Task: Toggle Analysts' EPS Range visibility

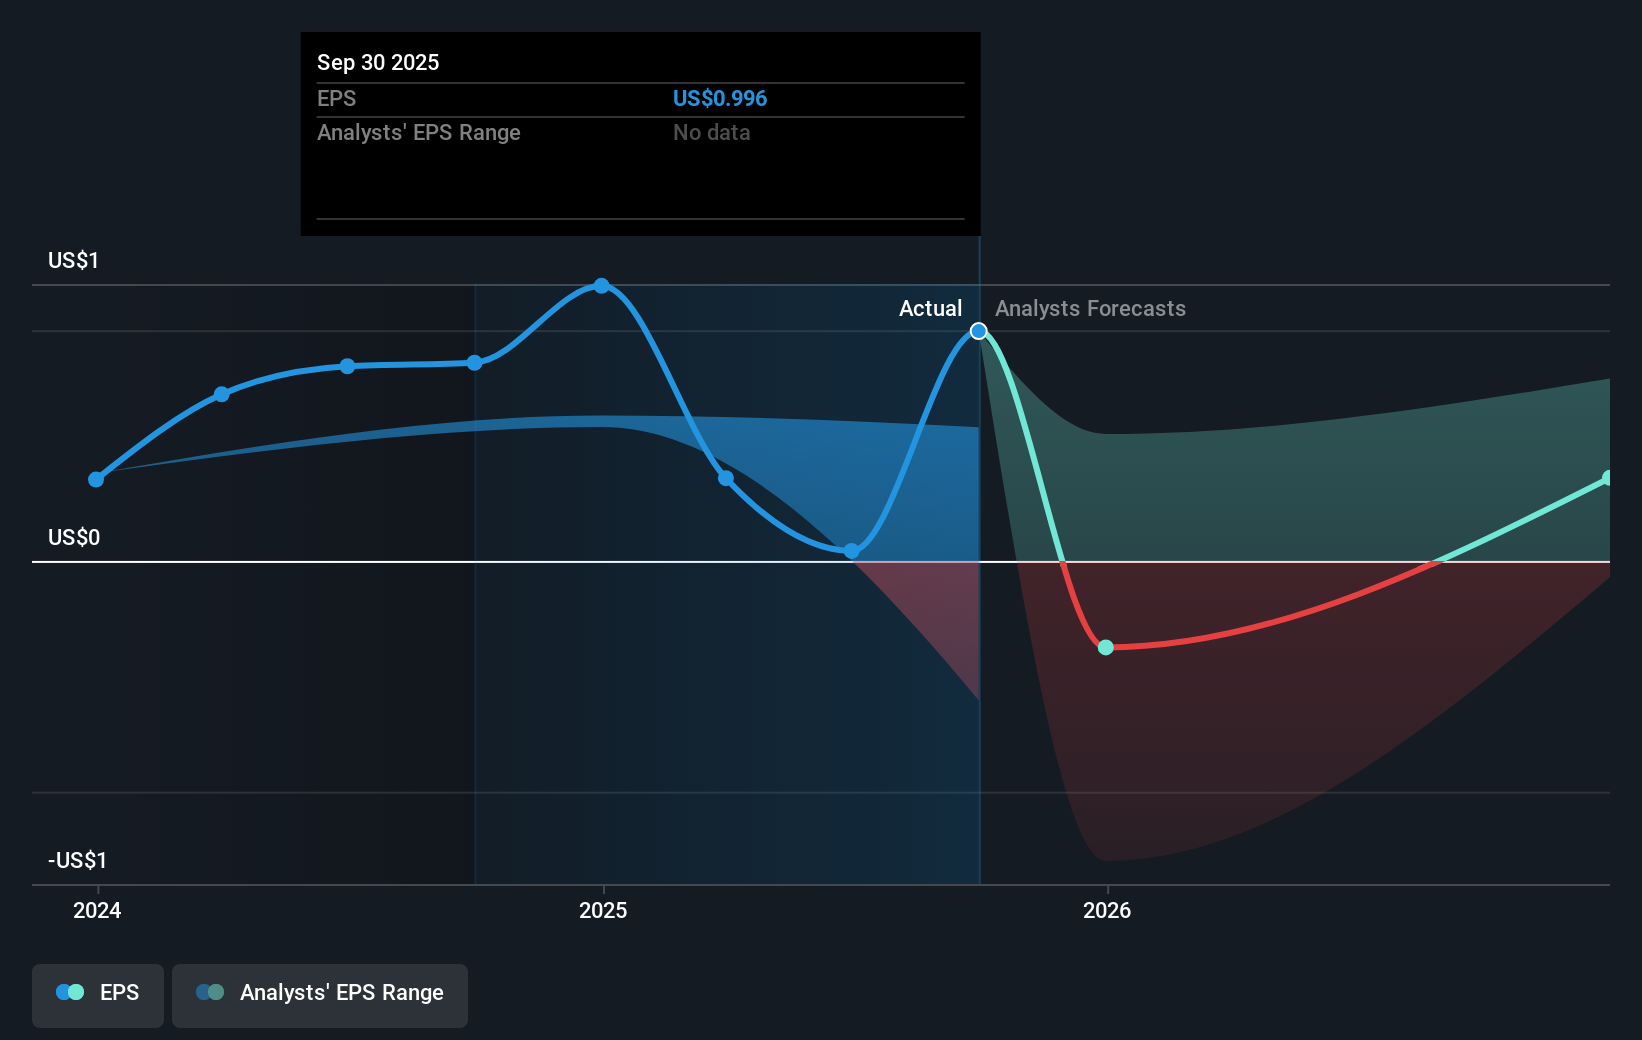Action: [320, 994]
